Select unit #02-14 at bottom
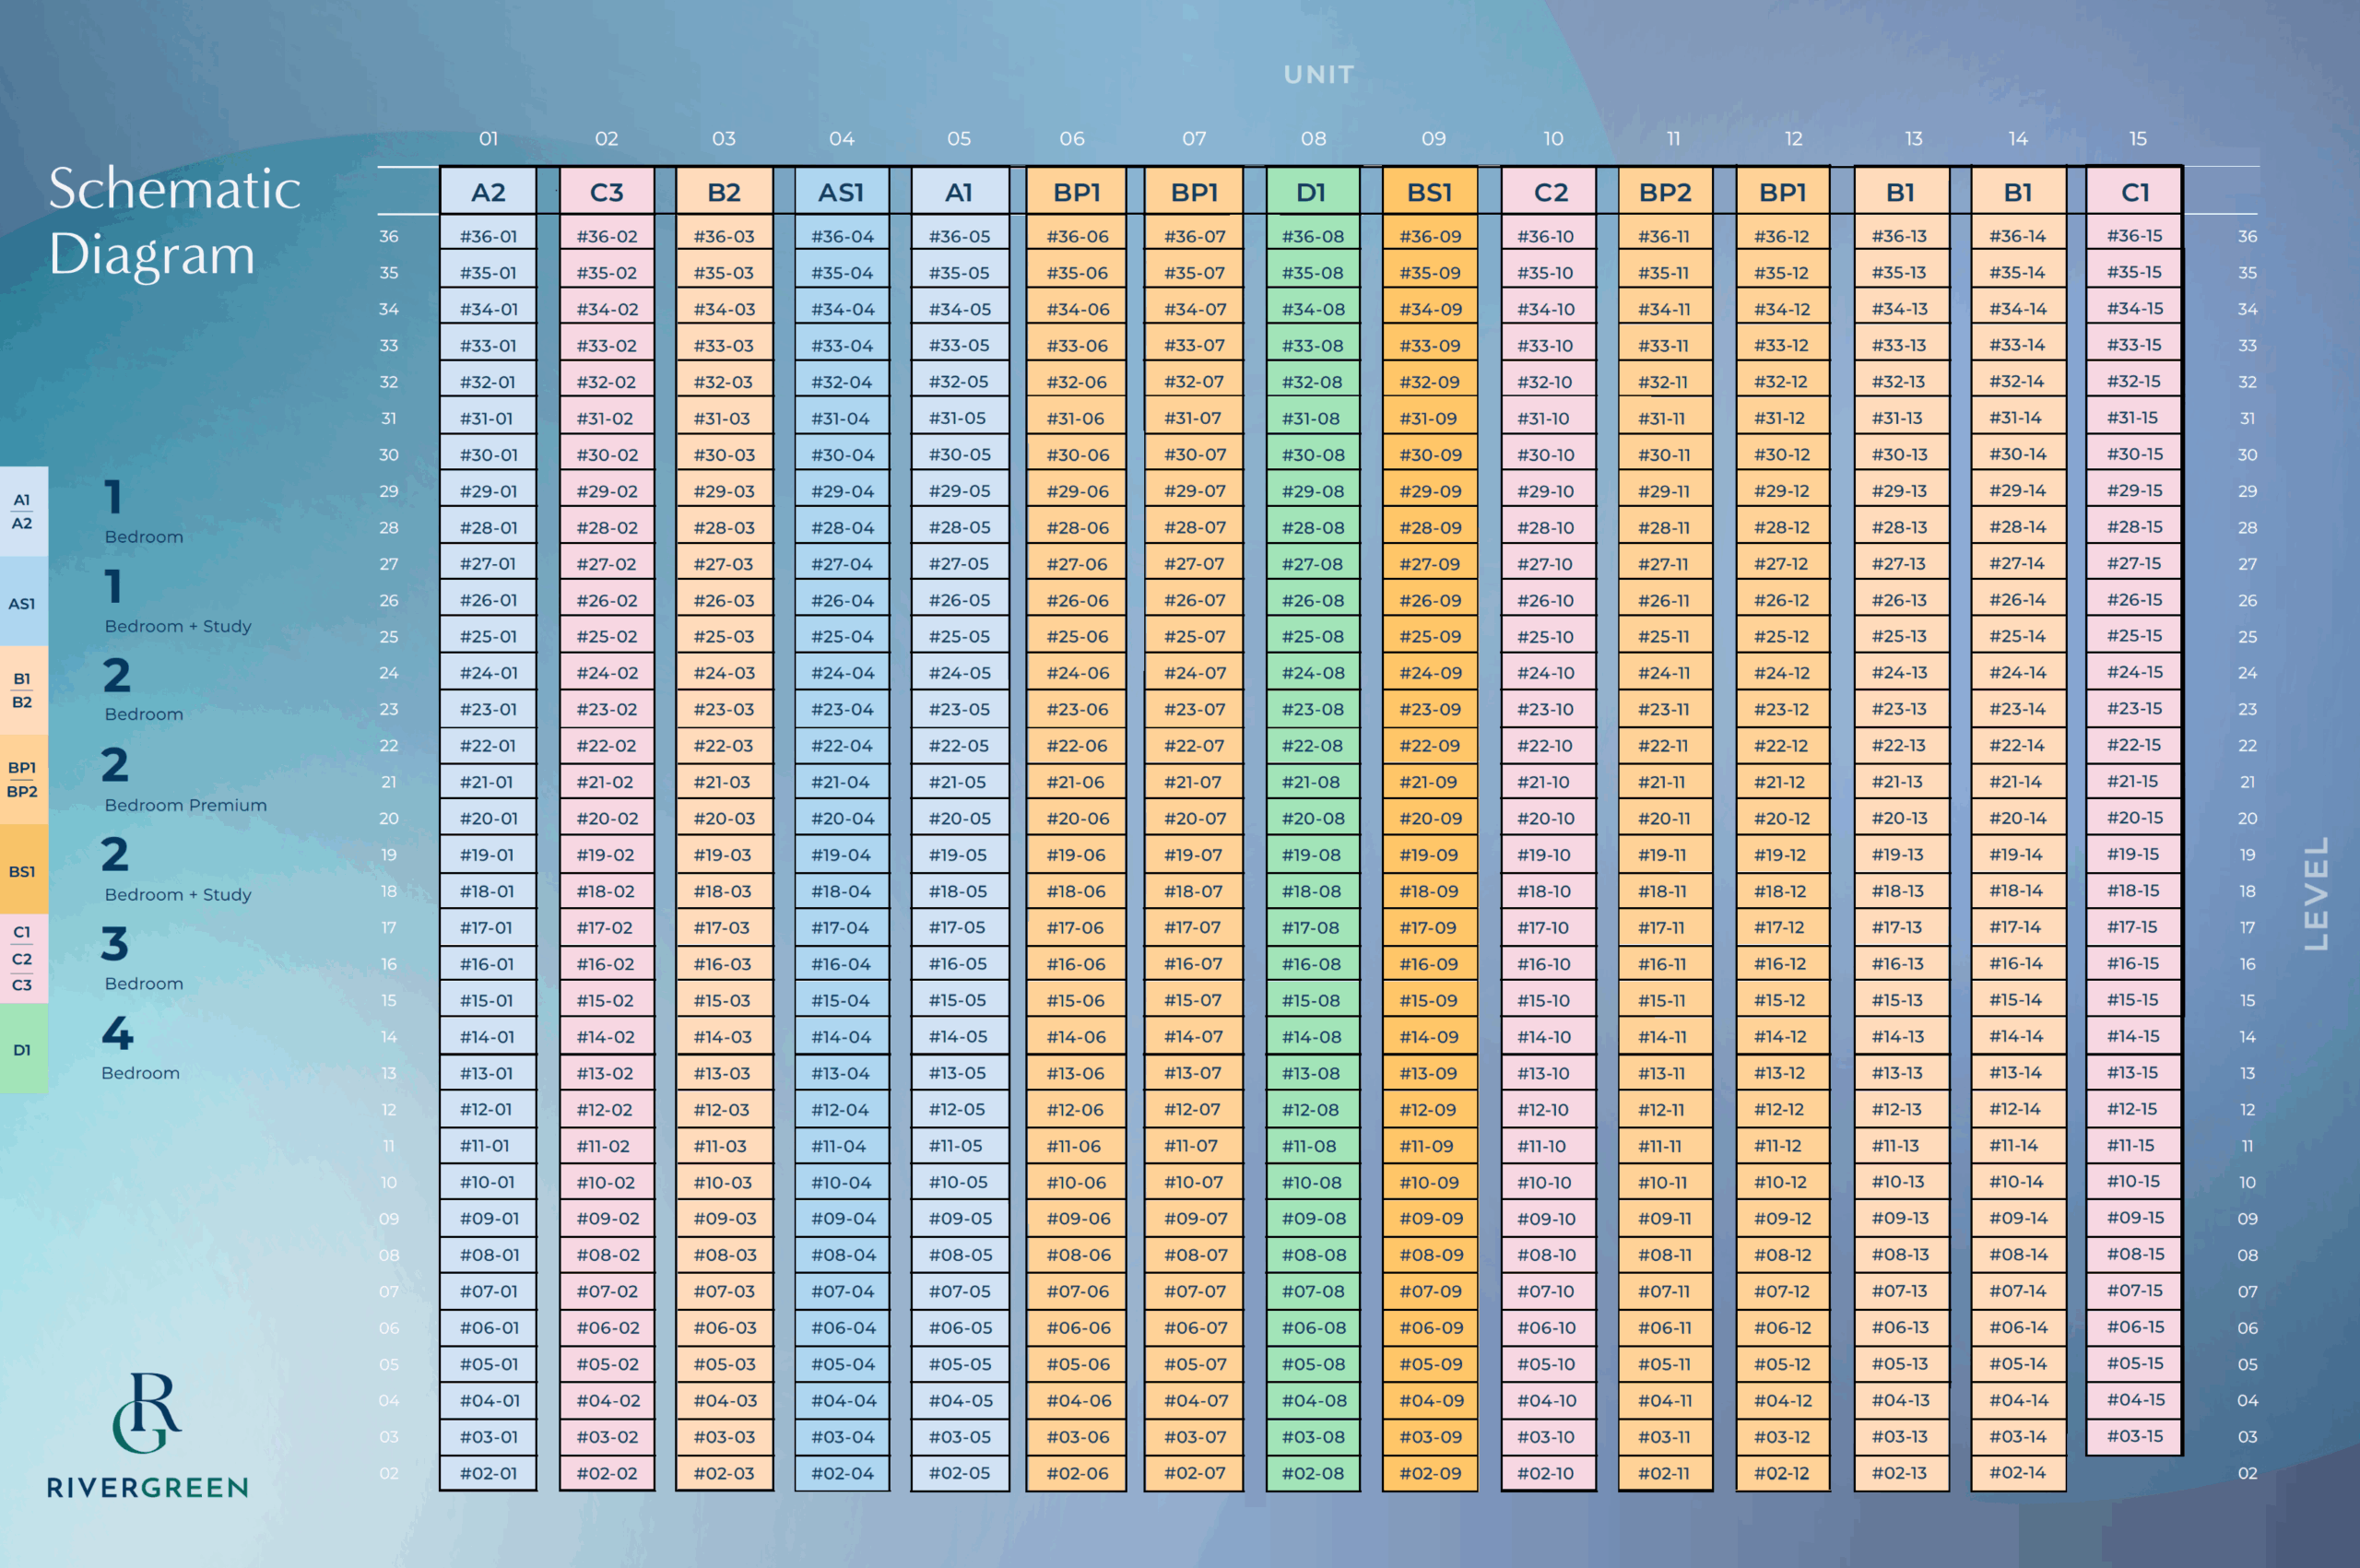 pyautogui.click(x=2017, y=1472)
